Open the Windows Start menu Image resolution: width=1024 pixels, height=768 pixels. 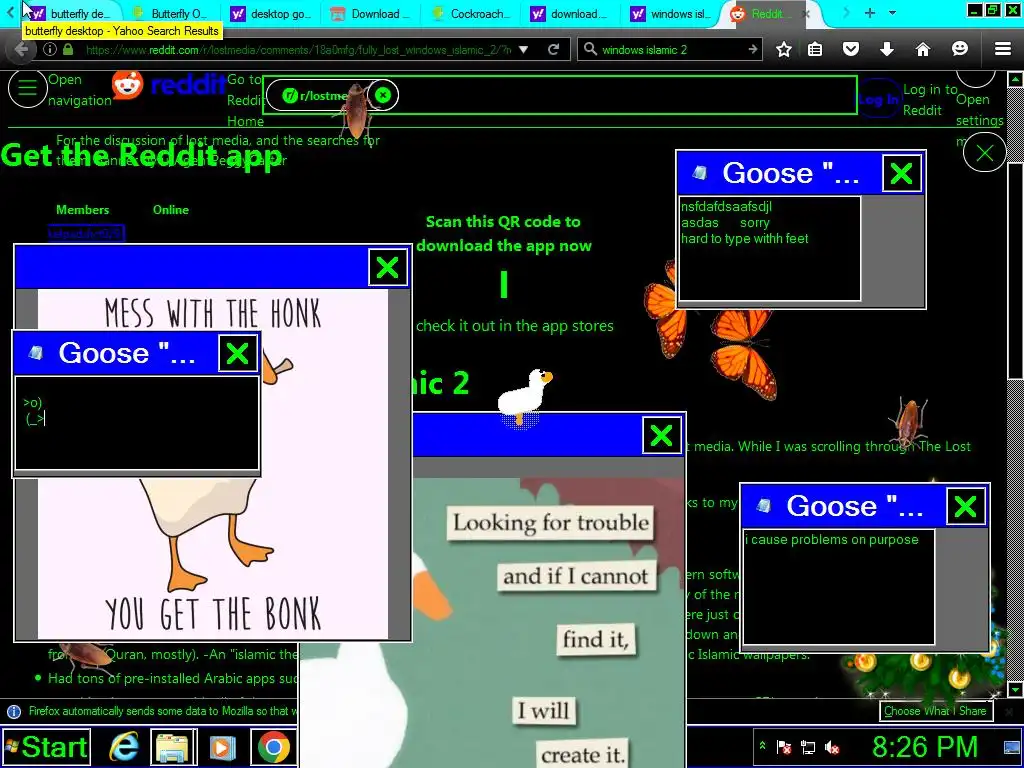coord(45,747)
